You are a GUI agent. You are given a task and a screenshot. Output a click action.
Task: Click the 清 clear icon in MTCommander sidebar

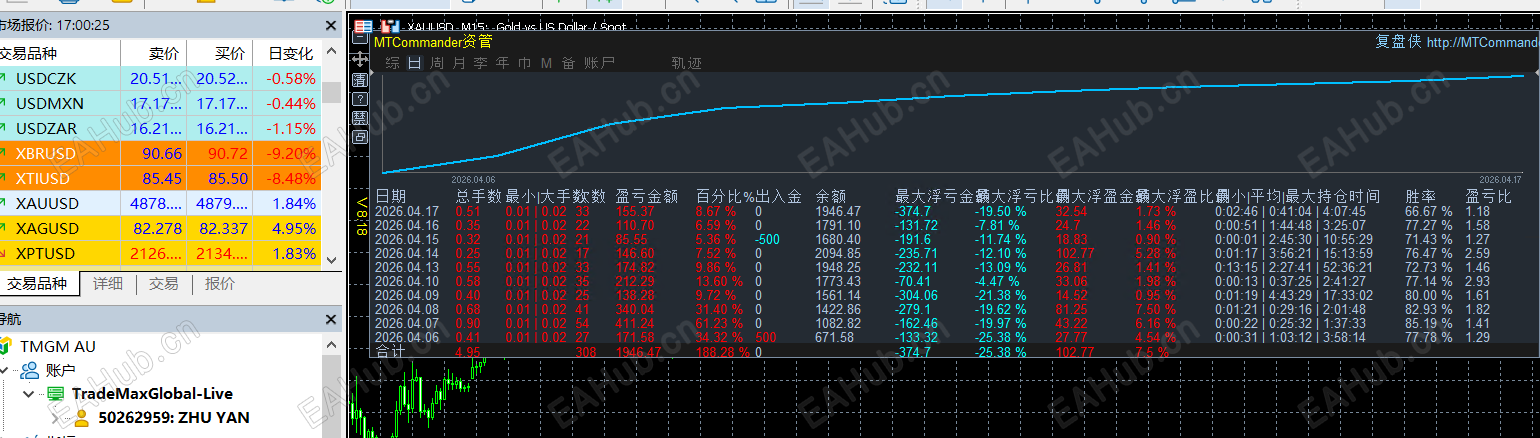(360, 80)
